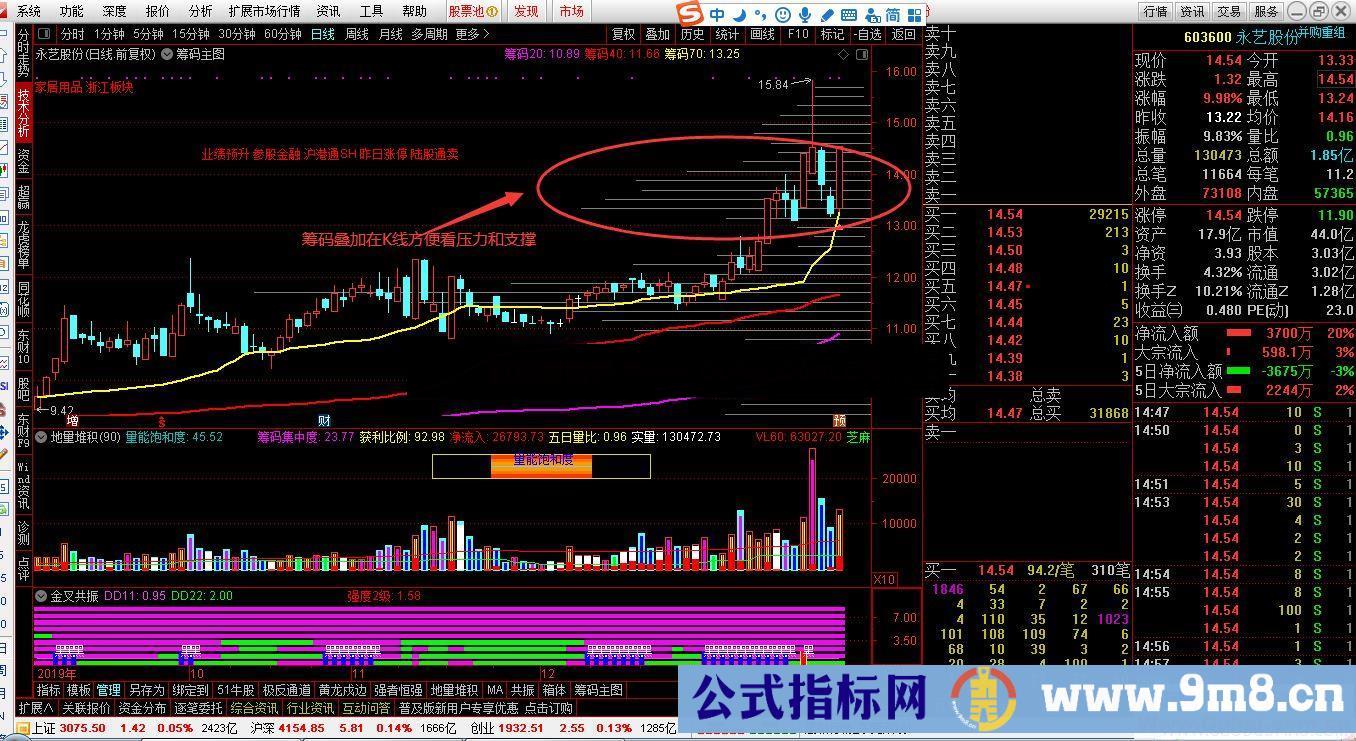Image resolution: width=1356 pixels, height=741 pixels.
Task: Open the 技术分析 panel in left sidebar
Action: tap(20, 113)
